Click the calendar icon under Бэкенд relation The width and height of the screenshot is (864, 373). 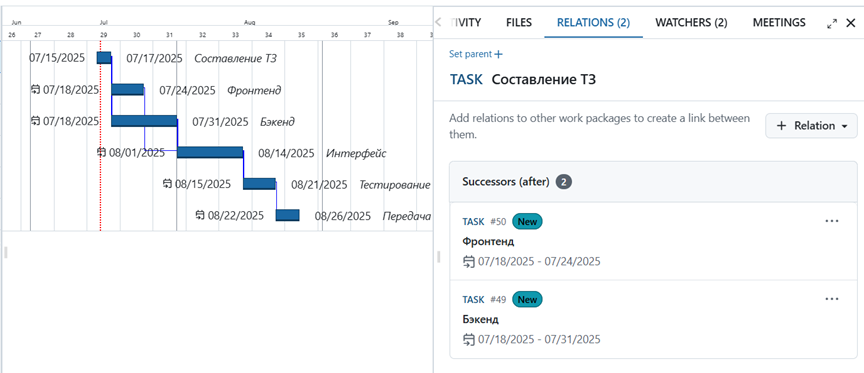[468, 339]
